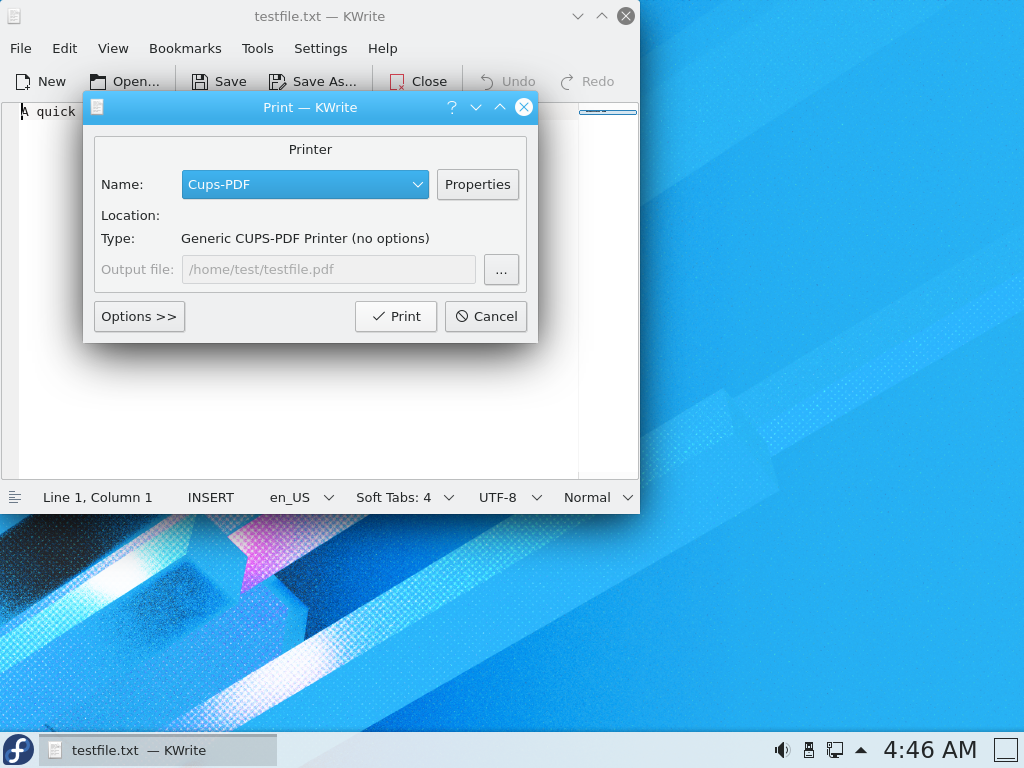1024x768 pixels.
Task: Click the Redo arrow icon
Action: (567, 82)
